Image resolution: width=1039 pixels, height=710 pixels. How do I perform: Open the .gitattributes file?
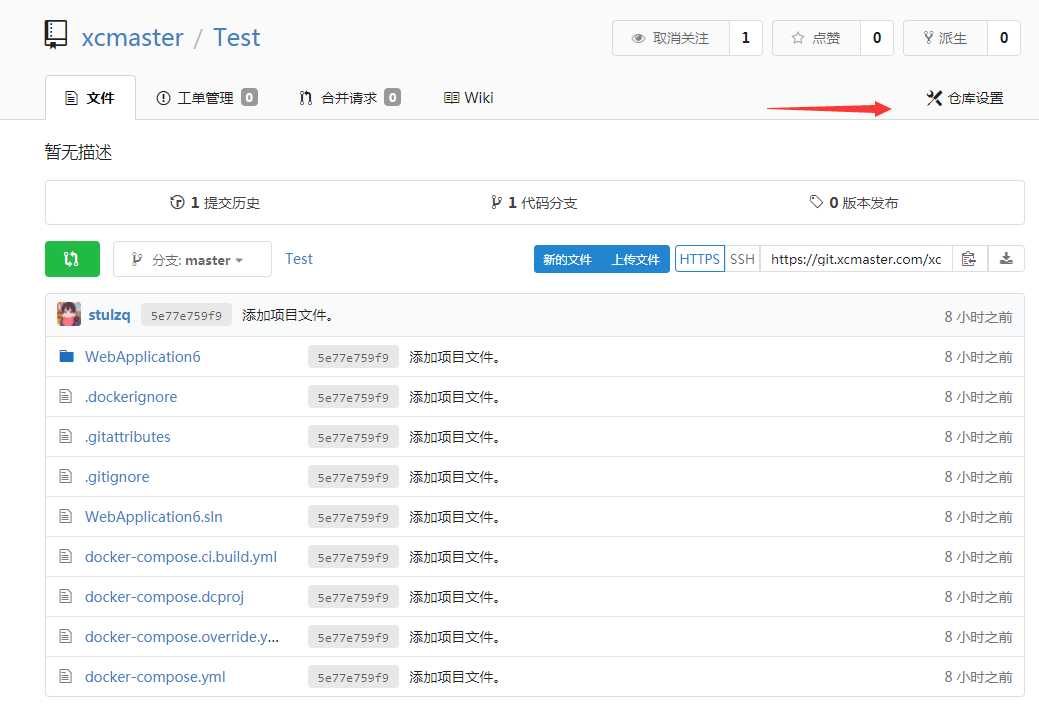click(x=128, y=436)
